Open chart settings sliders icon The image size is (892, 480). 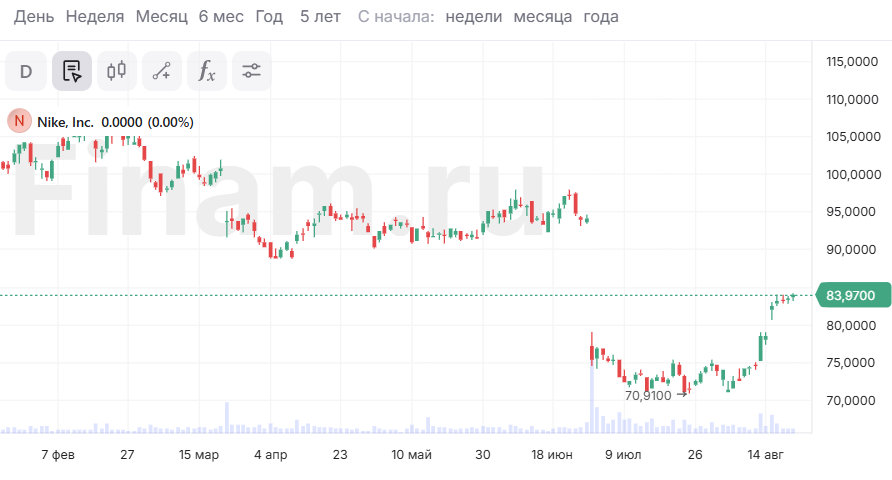[x=251, y=71]
